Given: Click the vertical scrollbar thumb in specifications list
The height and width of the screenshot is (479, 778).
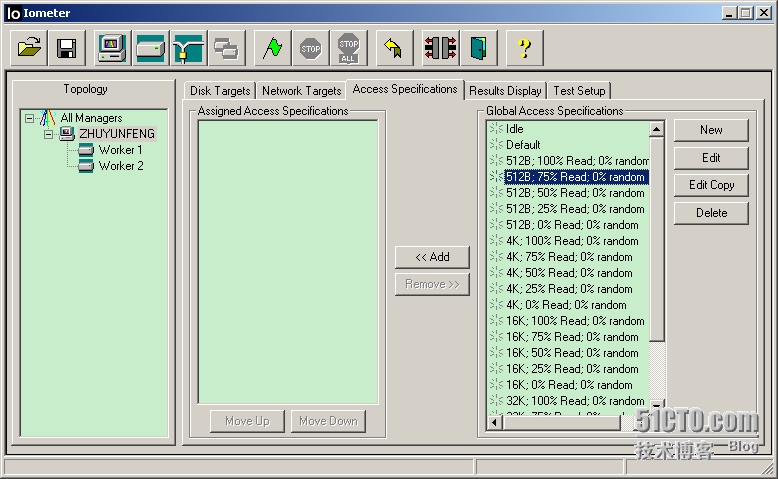Looking at the screenshot, I should [x=656, y=239].
